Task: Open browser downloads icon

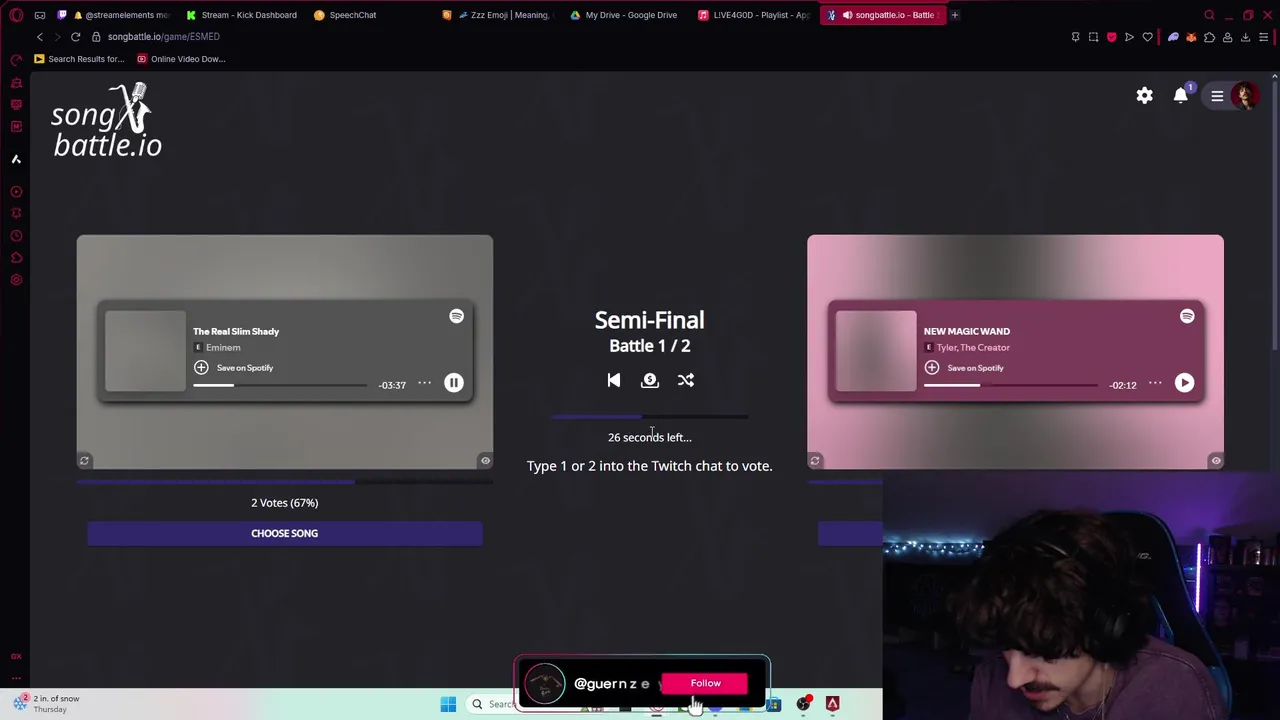Action: [1245, 37]
